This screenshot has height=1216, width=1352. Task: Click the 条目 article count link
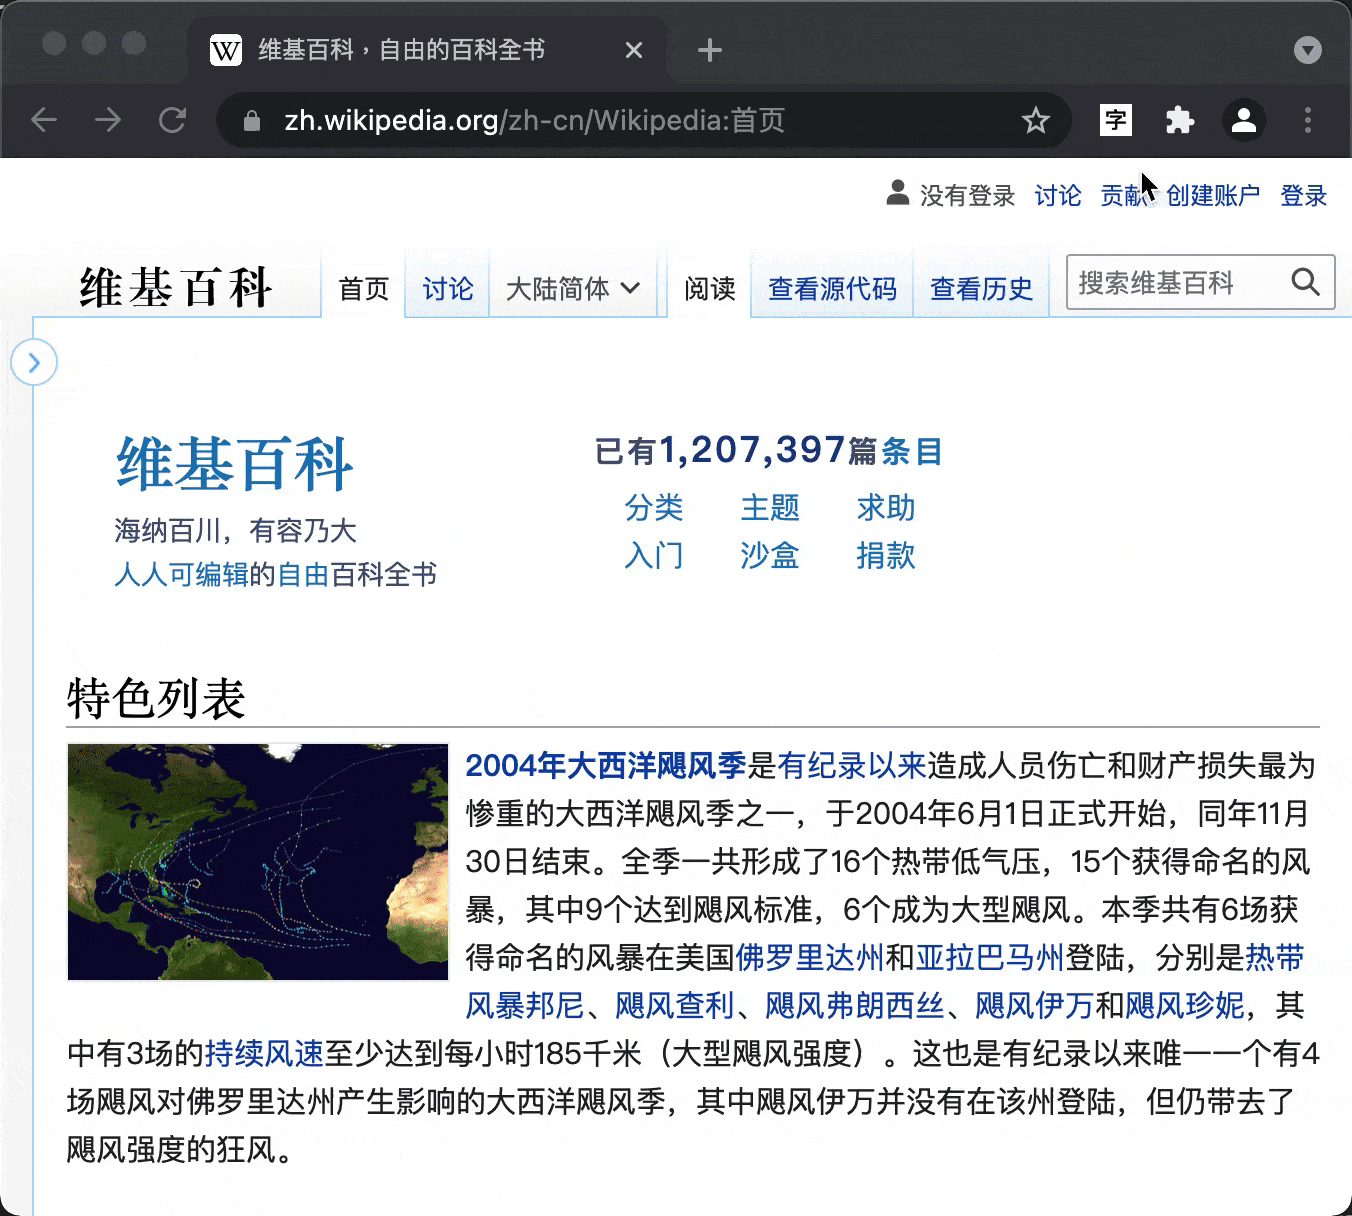[x=912, y=452]
